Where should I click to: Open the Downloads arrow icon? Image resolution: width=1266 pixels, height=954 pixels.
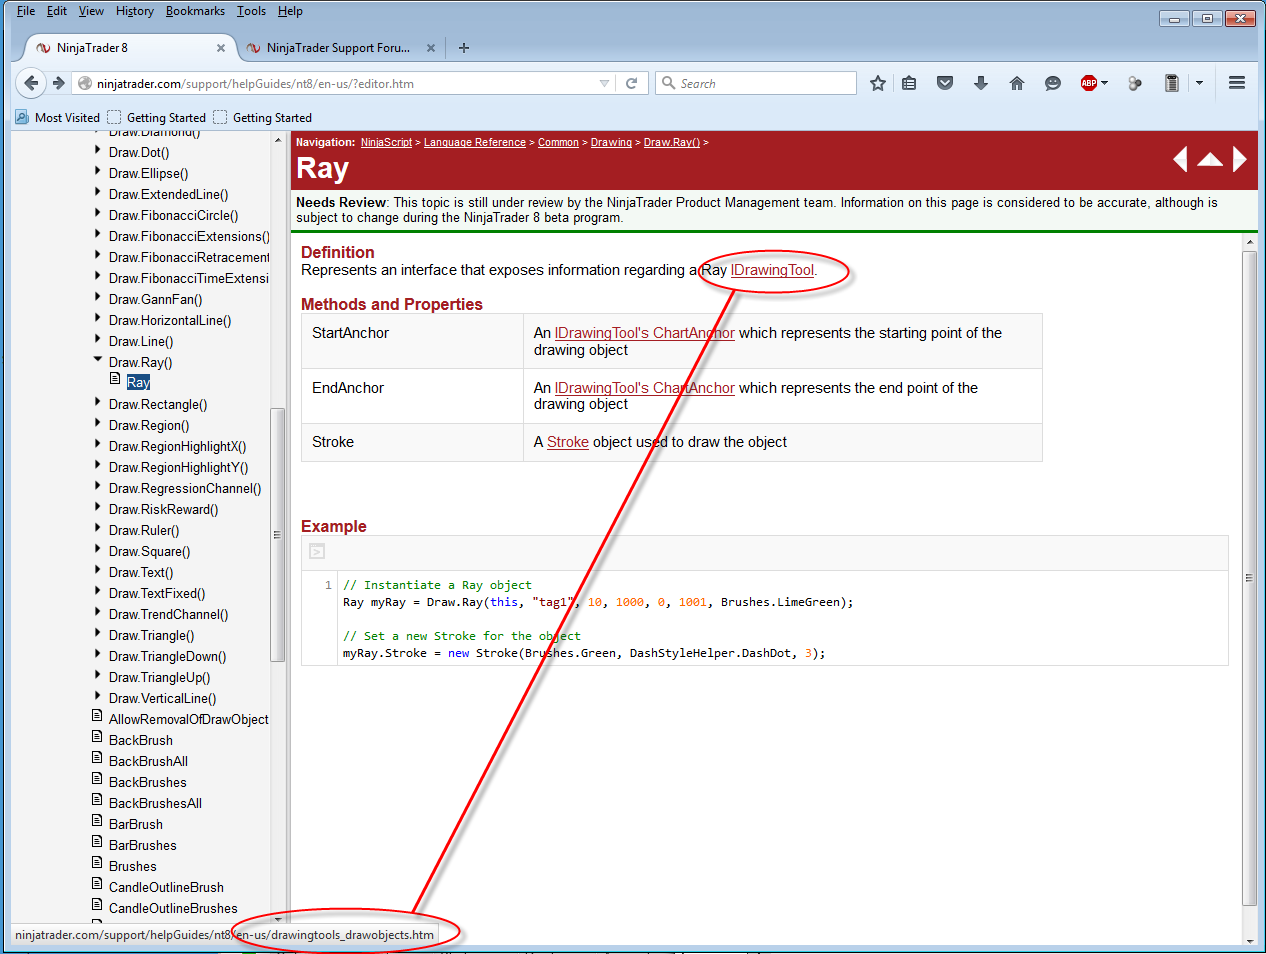981,83
